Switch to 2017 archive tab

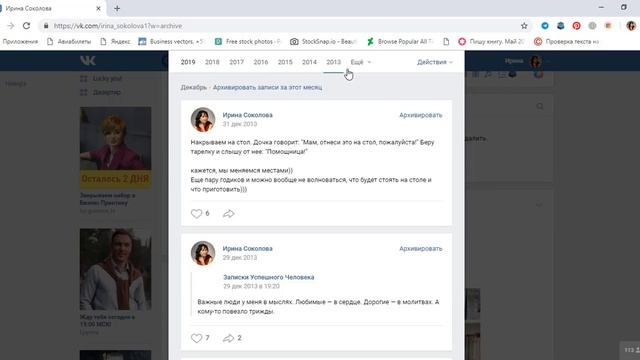pos(236,62)
